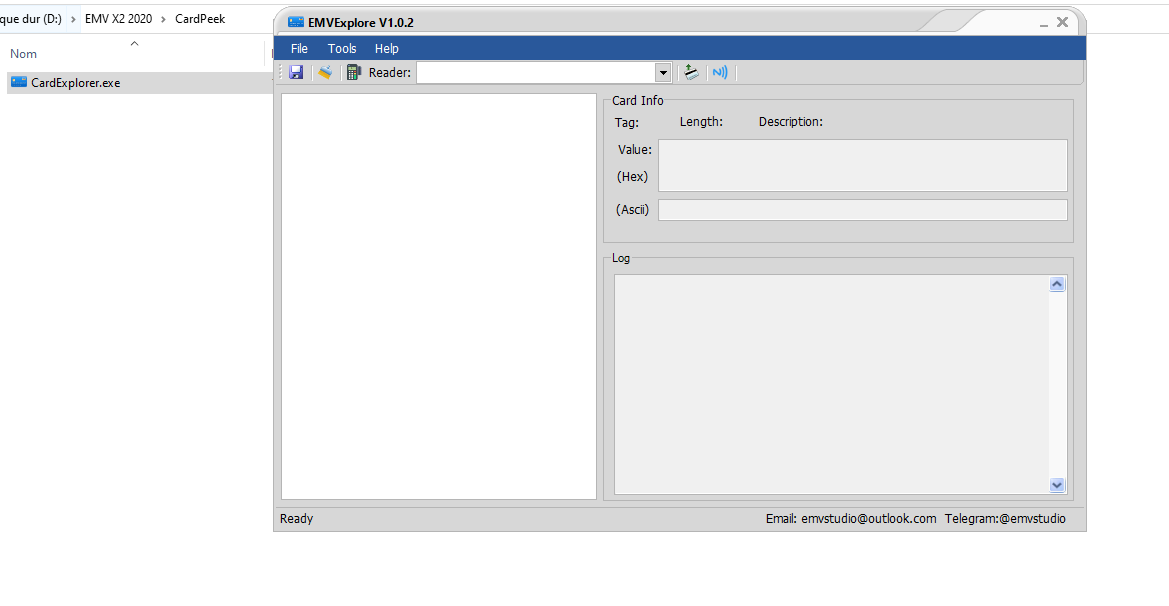Close the EMVExplore window
This screenshot has height=606, width=1169.
pos(1062,22)
